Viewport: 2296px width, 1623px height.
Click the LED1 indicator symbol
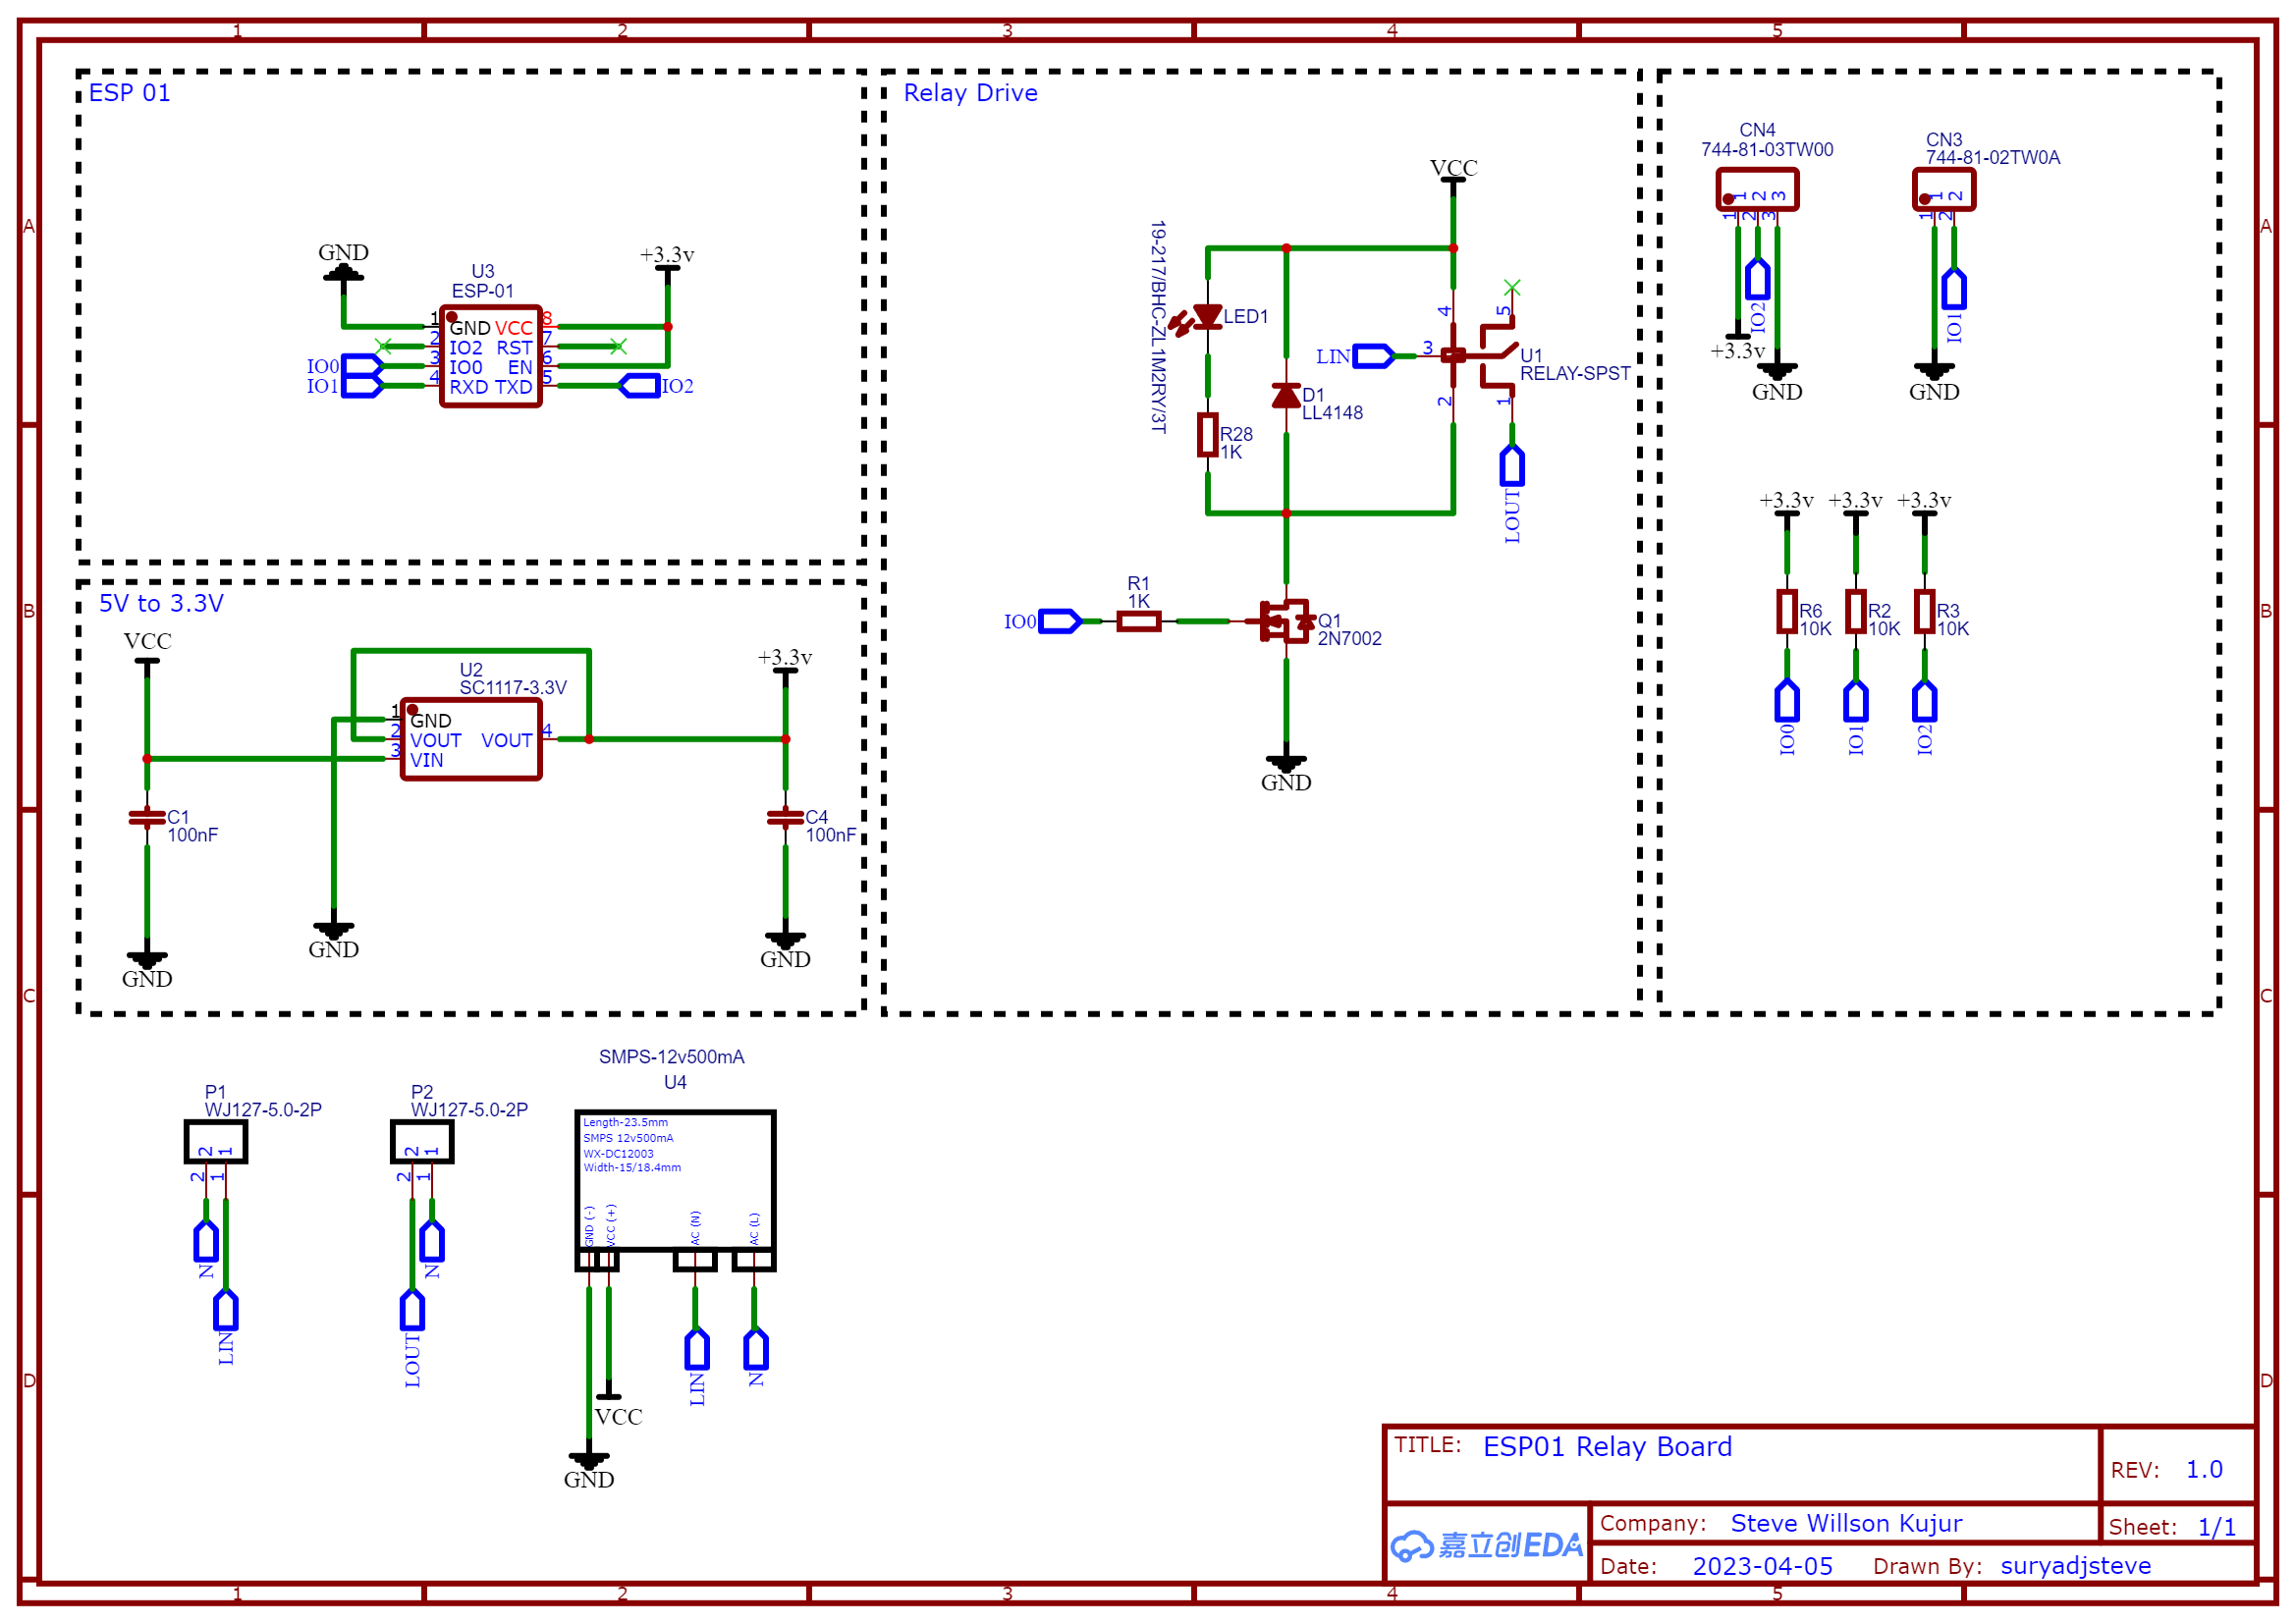[1208, 316]
